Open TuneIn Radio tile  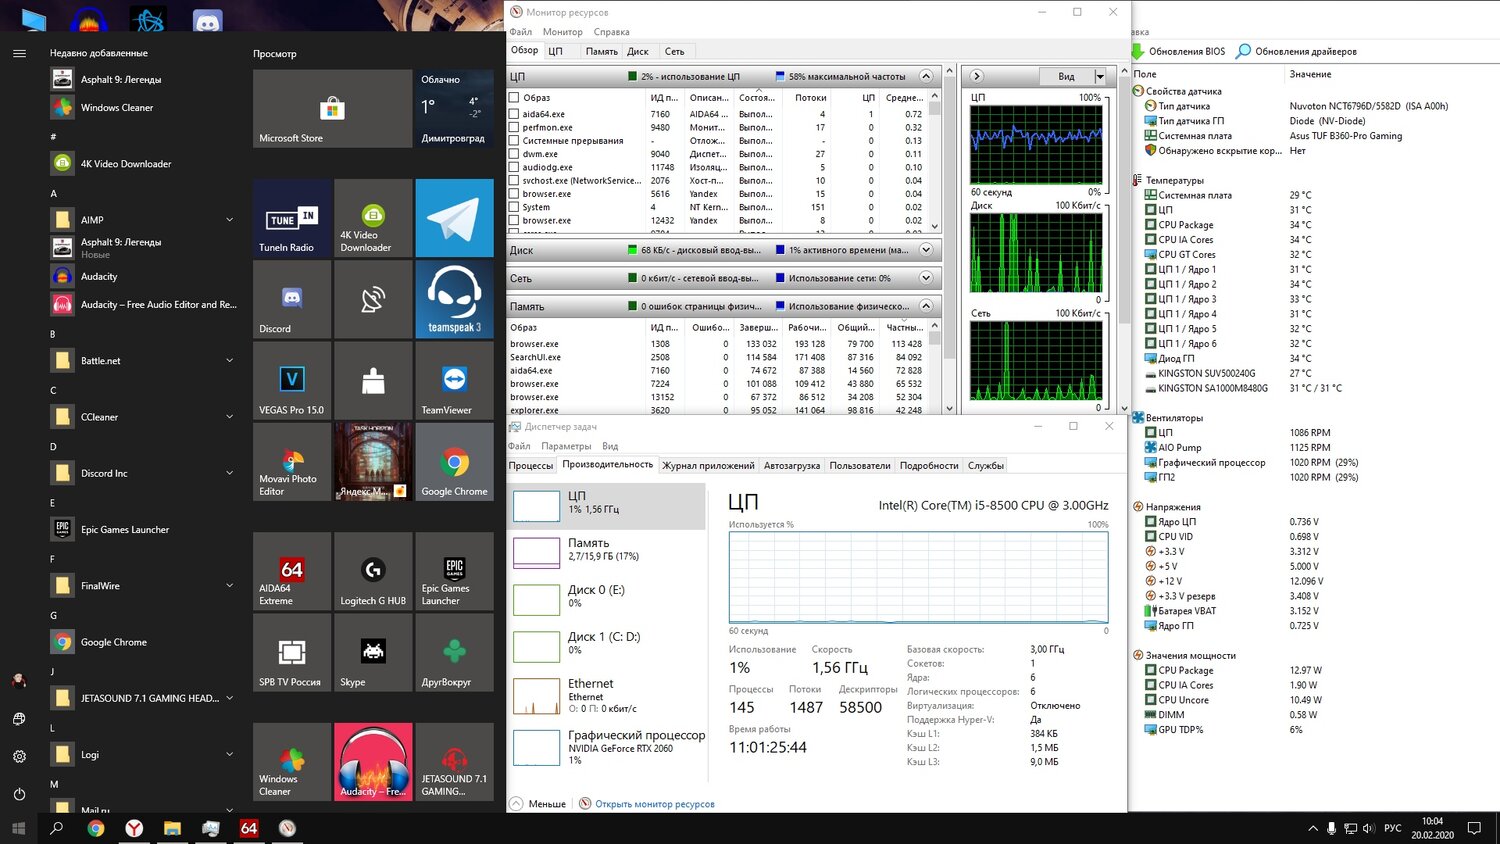pyautogui.click(x=292, y=218)
